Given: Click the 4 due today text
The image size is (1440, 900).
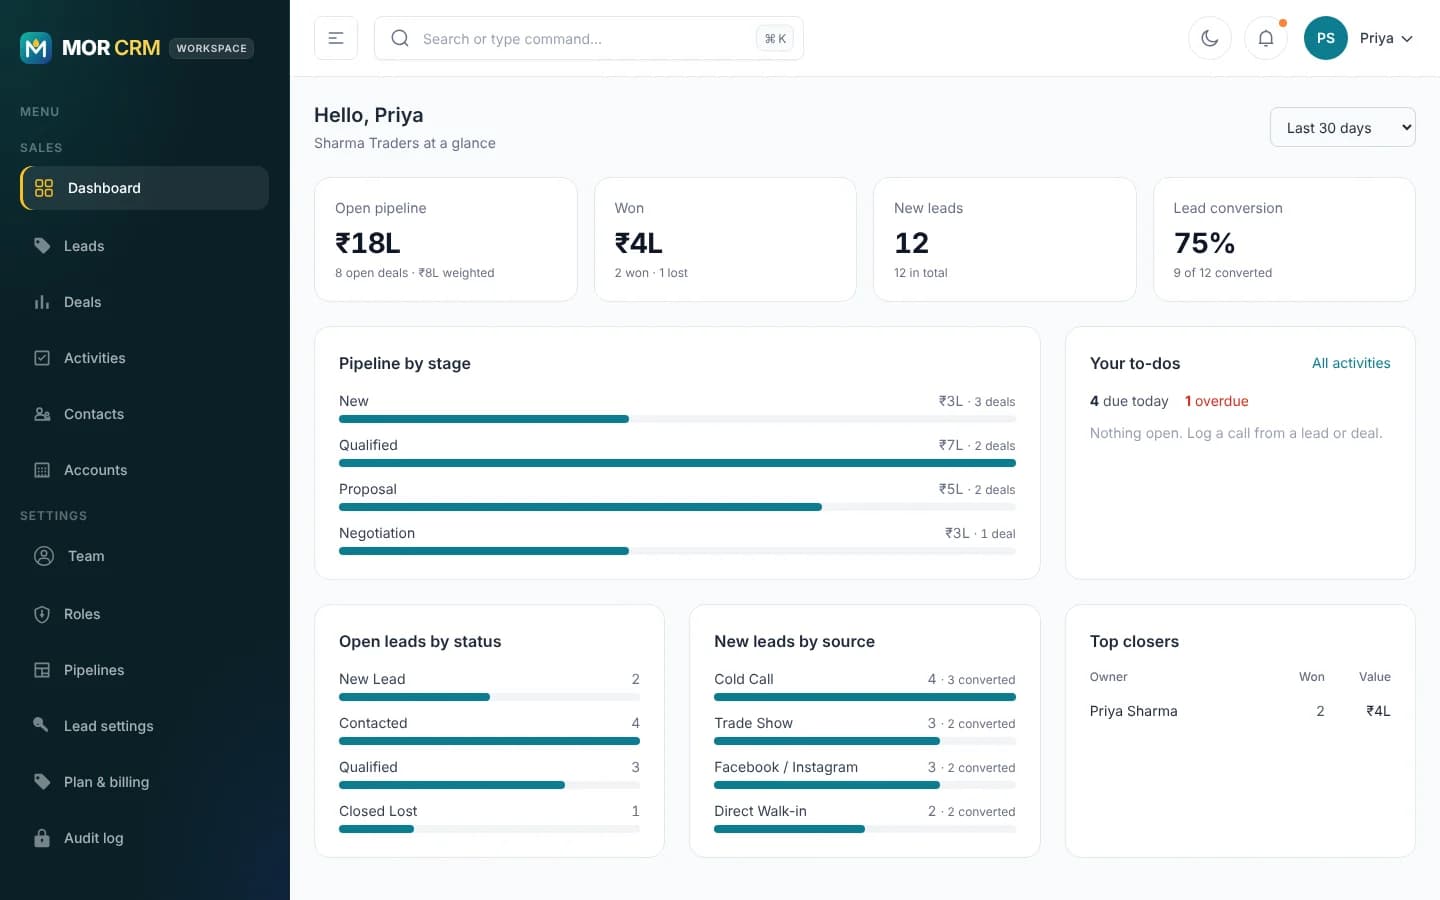Looking at the screenshot, I should tap(1129, 401).
